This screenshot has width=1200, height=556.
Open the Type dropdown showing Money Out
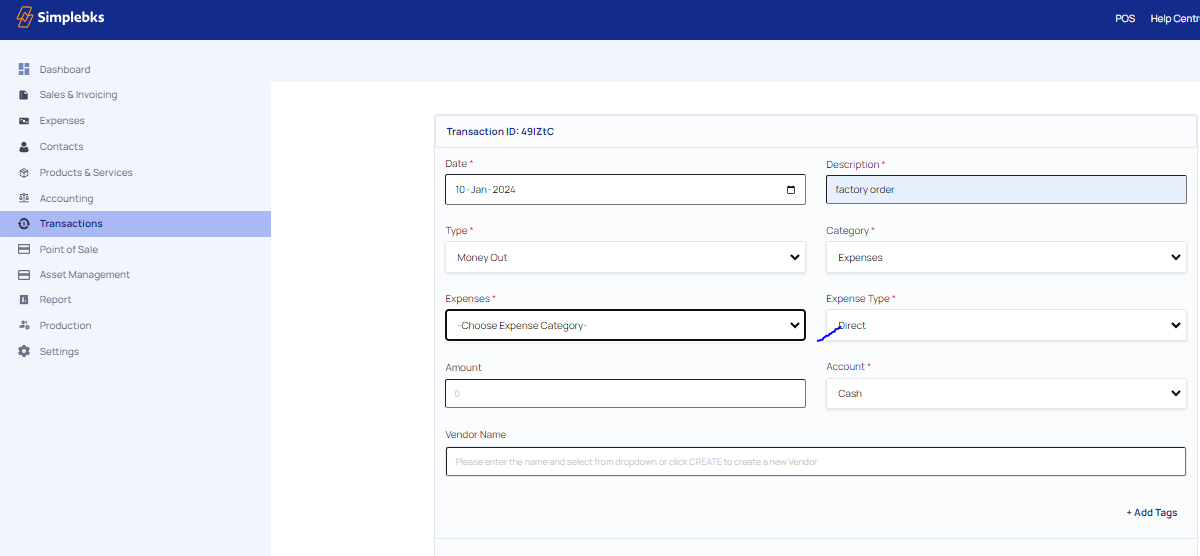624,258
